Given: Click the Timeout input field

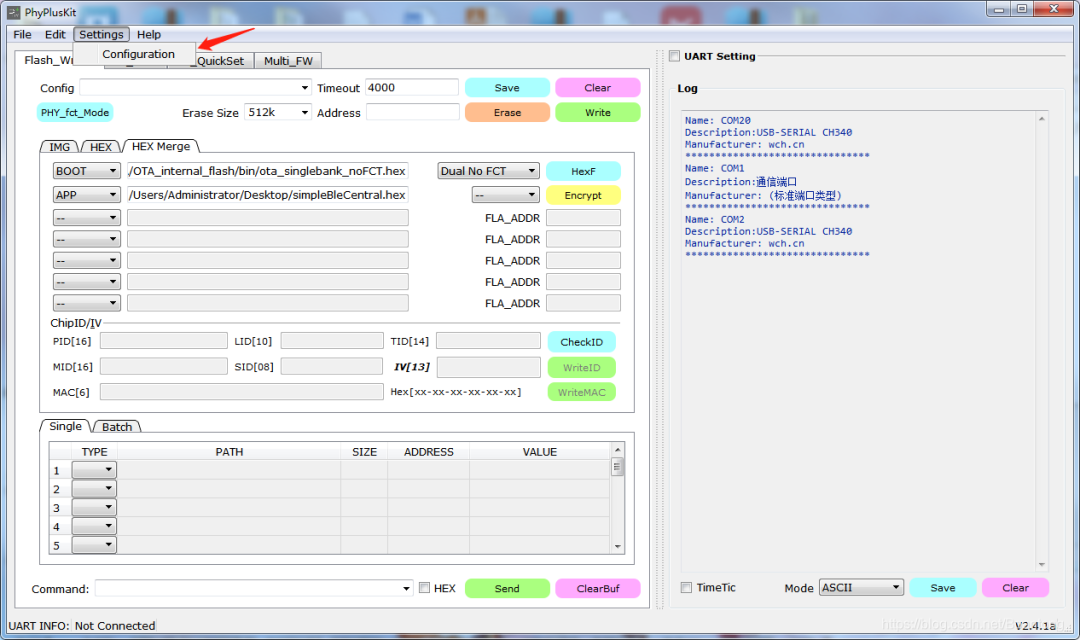Looking at the screenshot, I should (x=411, y=87).
